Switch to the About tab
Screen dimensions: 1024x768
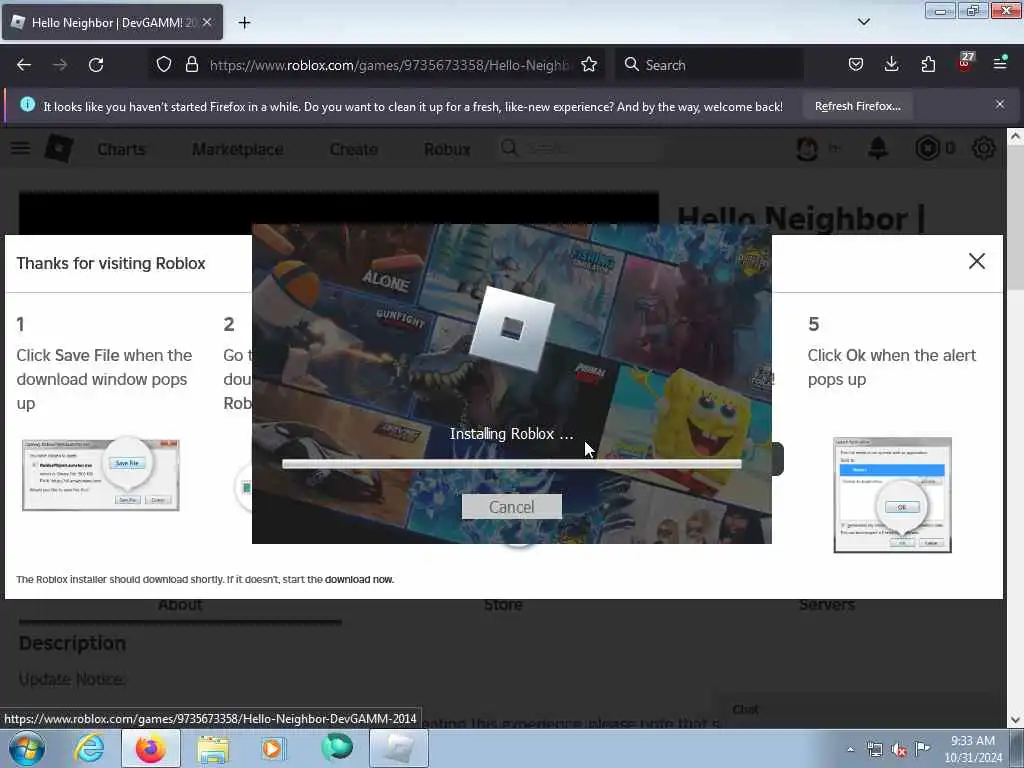click(180, 606)
